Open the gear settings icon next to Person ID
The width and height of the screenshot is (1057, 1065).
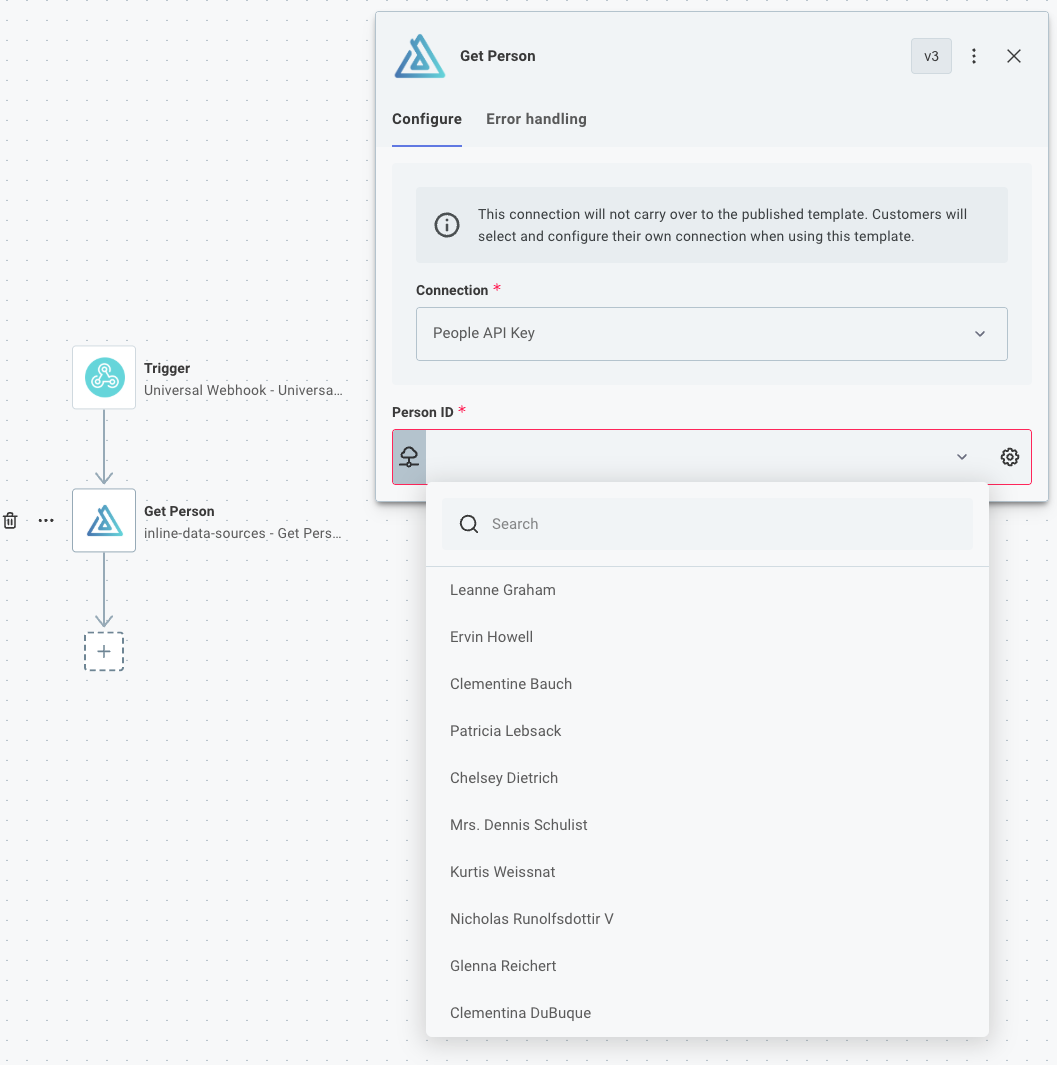(1009, 457)
